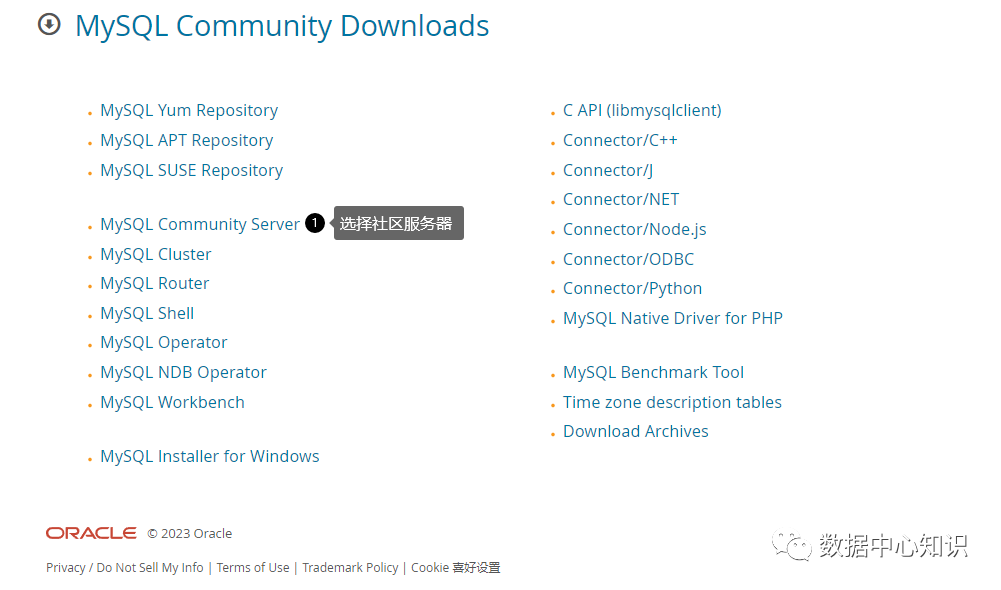Click the © 2023 Oracle copyright text
The width and height of the screenshot is (1001, 590).
tap(190, 534)
